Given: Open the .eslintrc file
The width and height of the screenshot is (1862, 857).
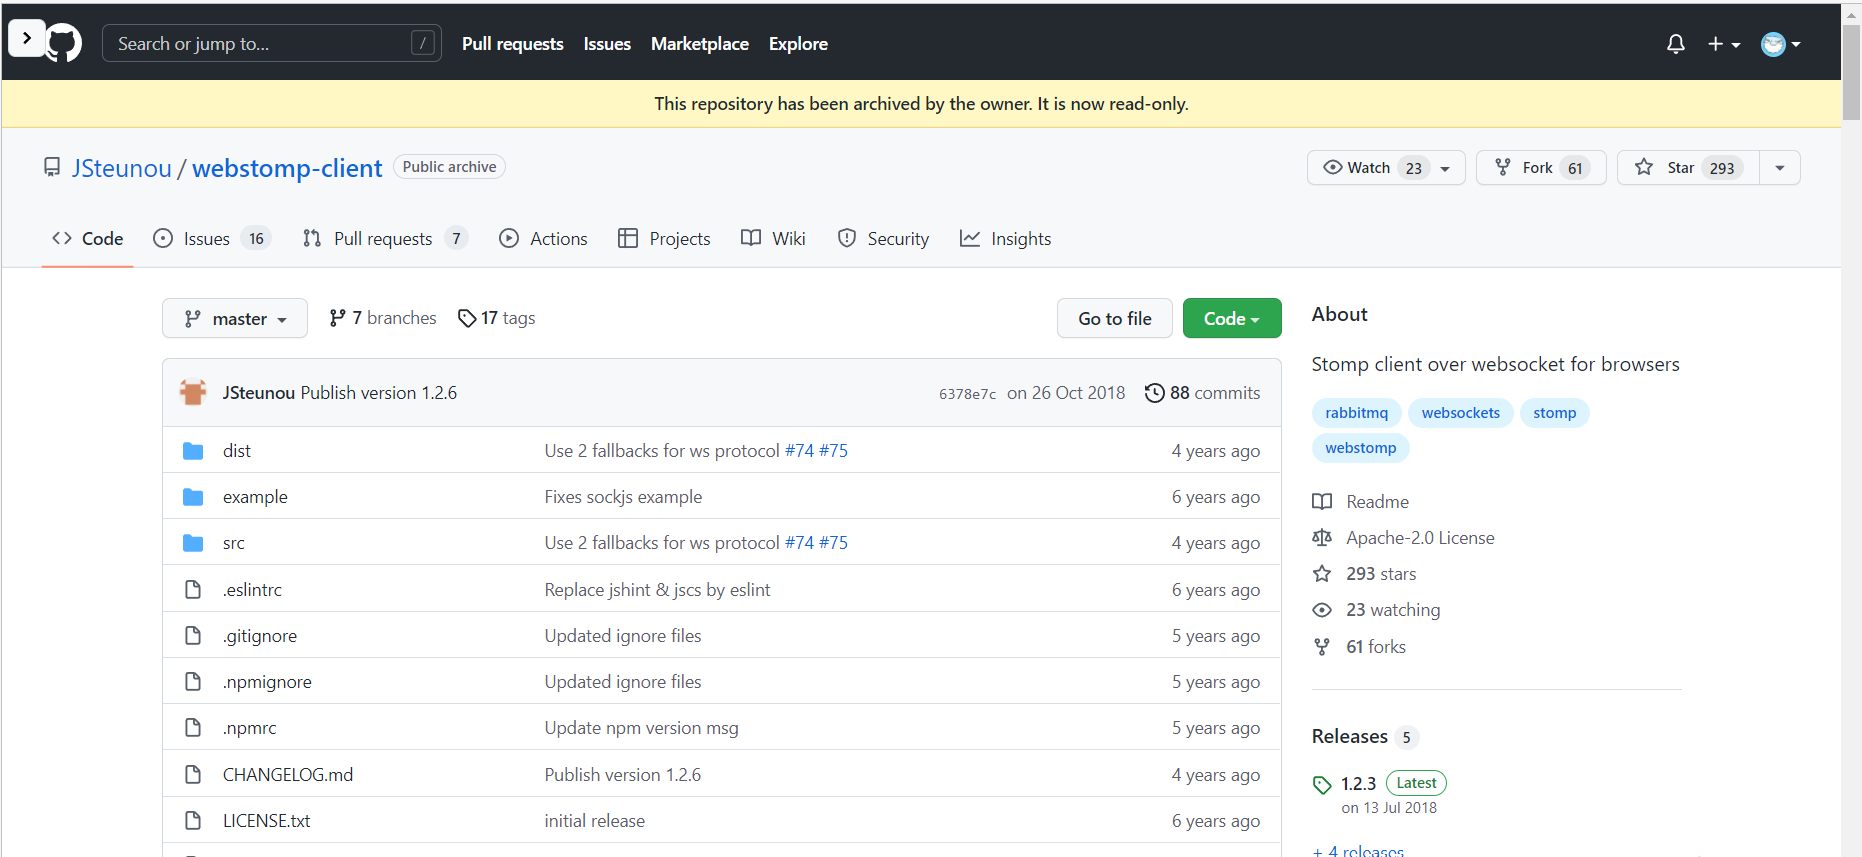Looking at the screenshot, I should (x=252, y=590).
